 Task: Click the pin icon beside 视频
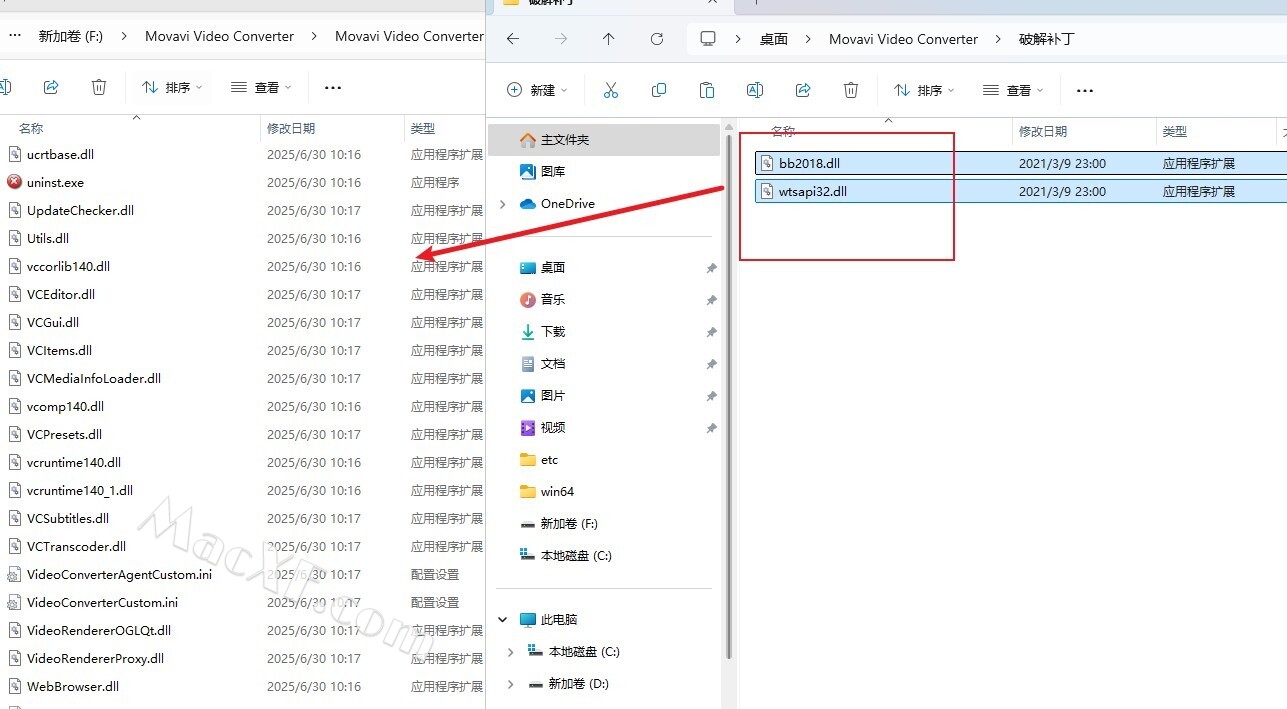click(711, 428)
